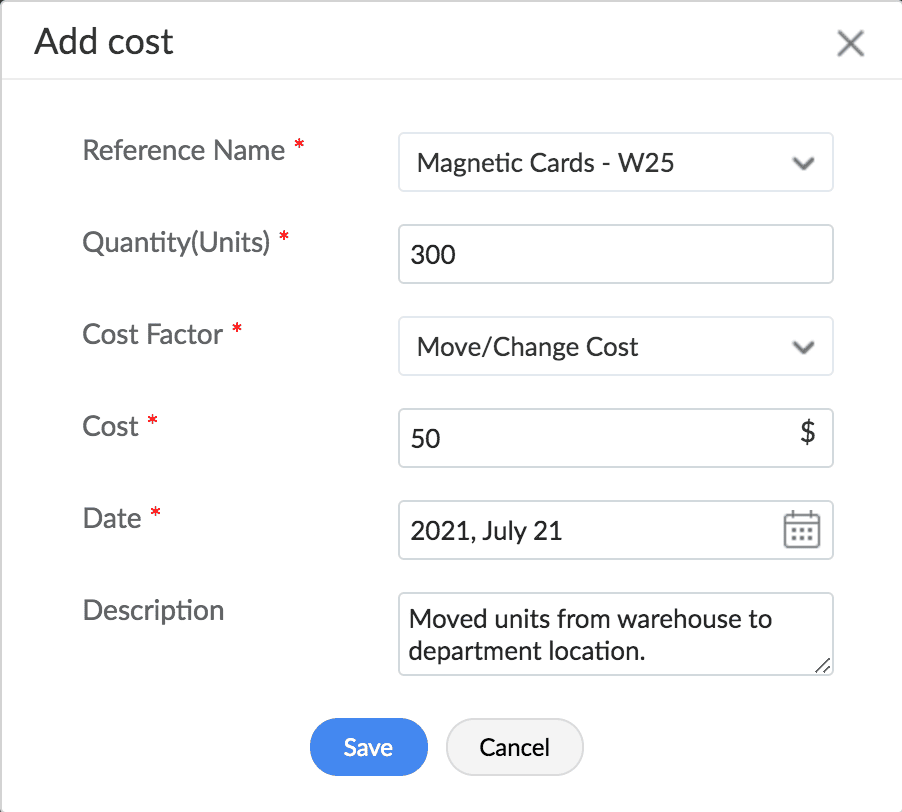Click inside the Description text area
This screenshot has height=812, width=902.
[x=600, y=634]
